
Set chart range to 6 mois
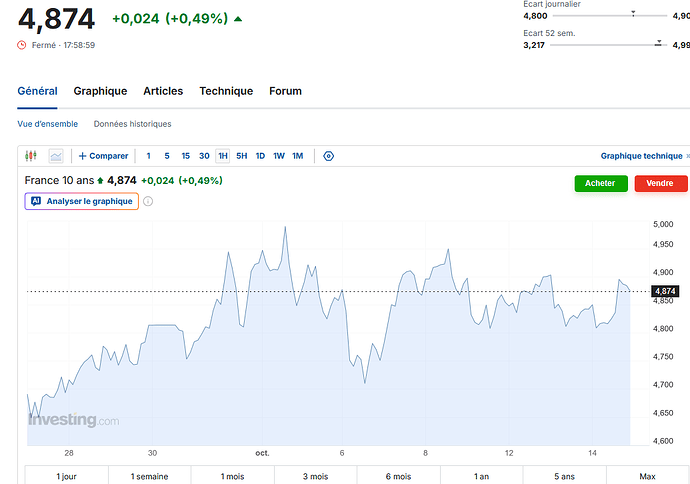coord(399,476)
